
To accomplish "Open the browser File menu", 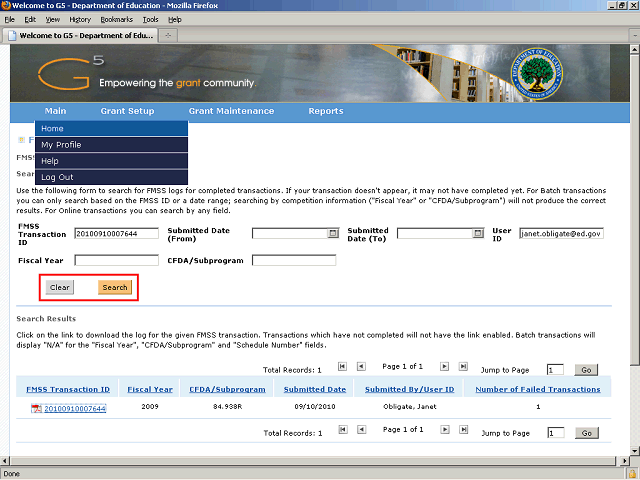I will click(x=9, y=20).
